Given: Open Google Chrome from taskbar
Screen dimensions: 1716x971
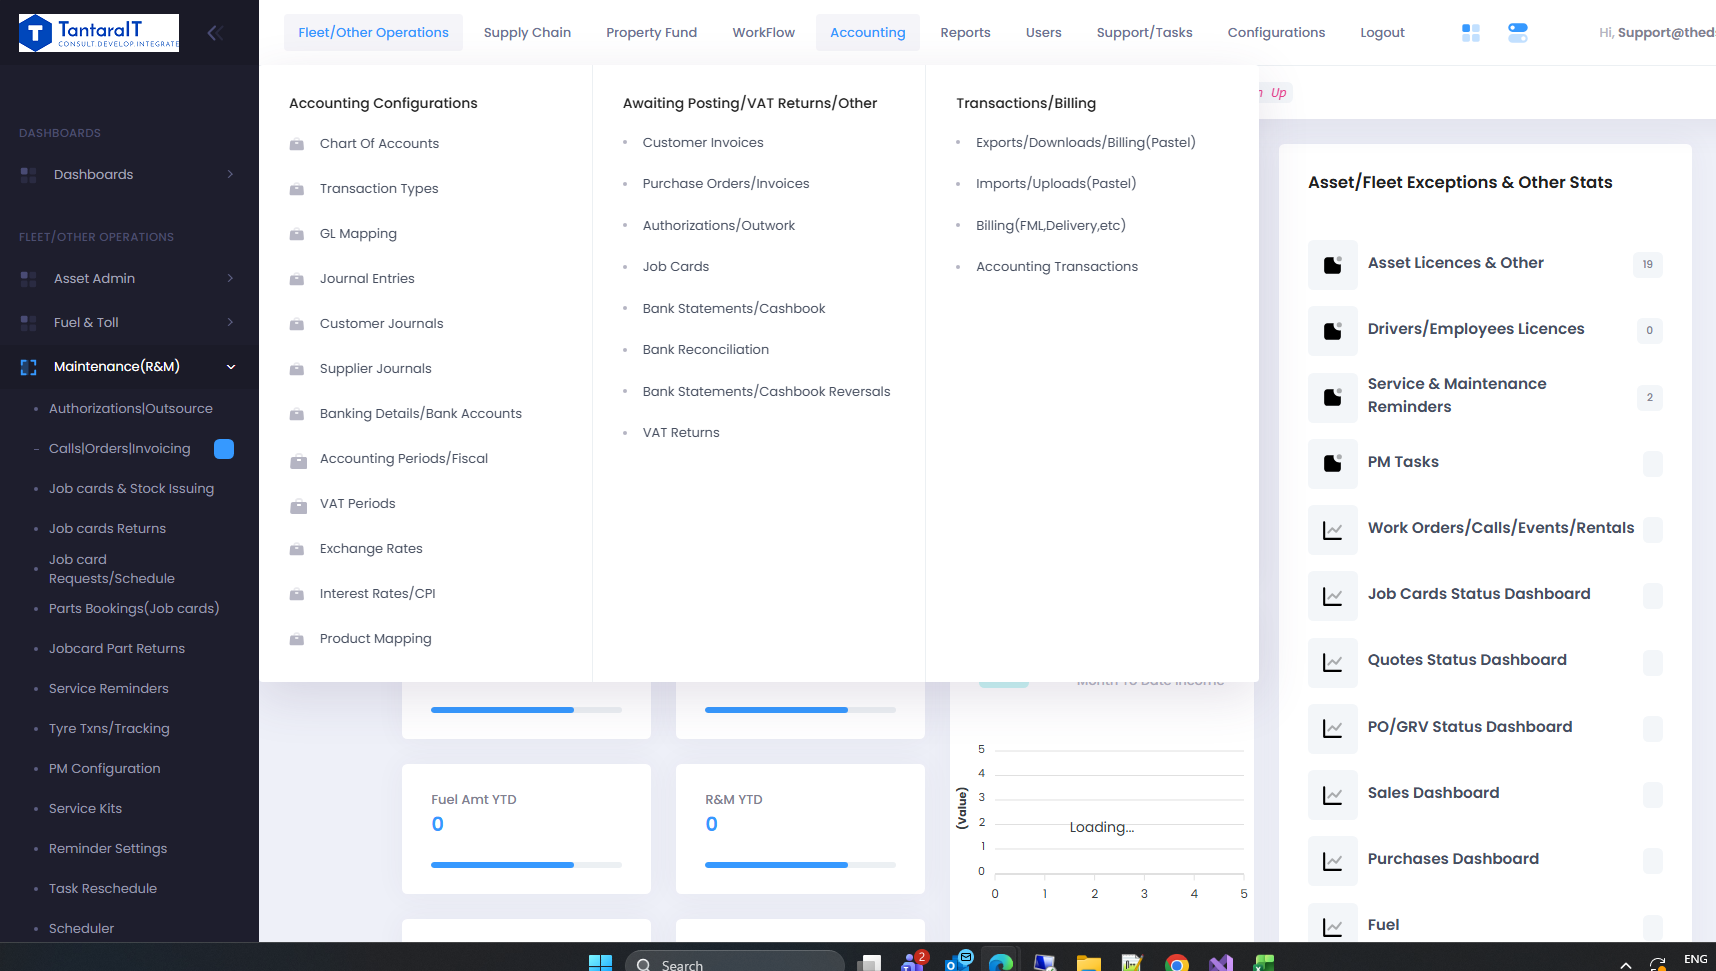Looking at the screenshot, I should [x=1177, y=962].
